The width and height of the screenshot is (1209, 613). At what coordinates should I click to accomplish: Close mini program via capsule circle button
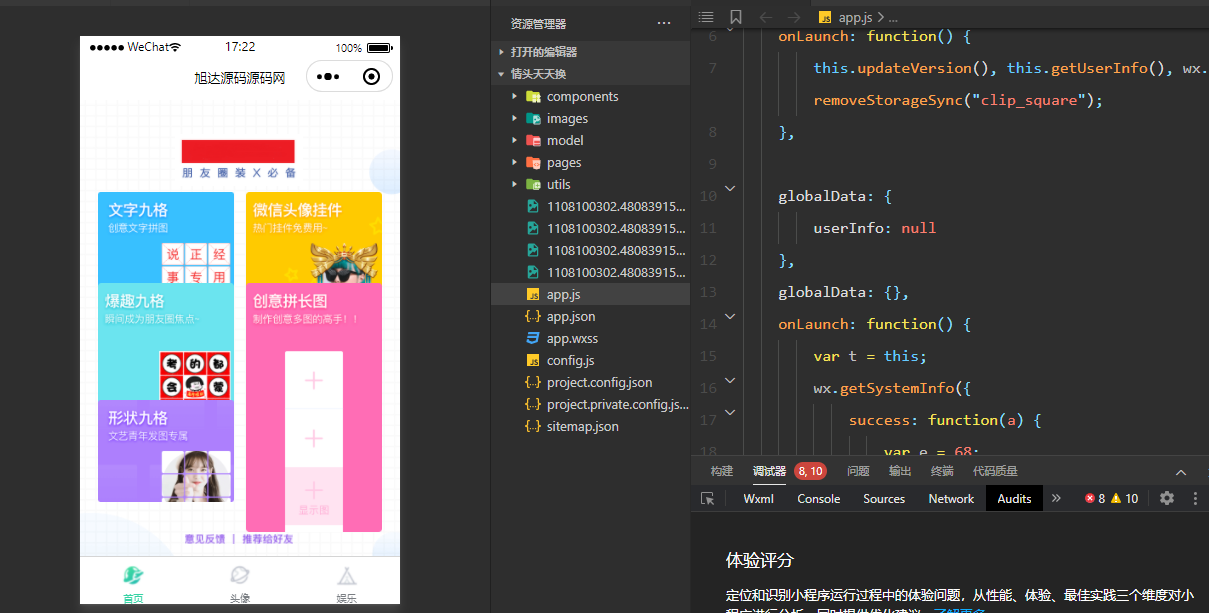pyautogui.click(x=372, y=77)
